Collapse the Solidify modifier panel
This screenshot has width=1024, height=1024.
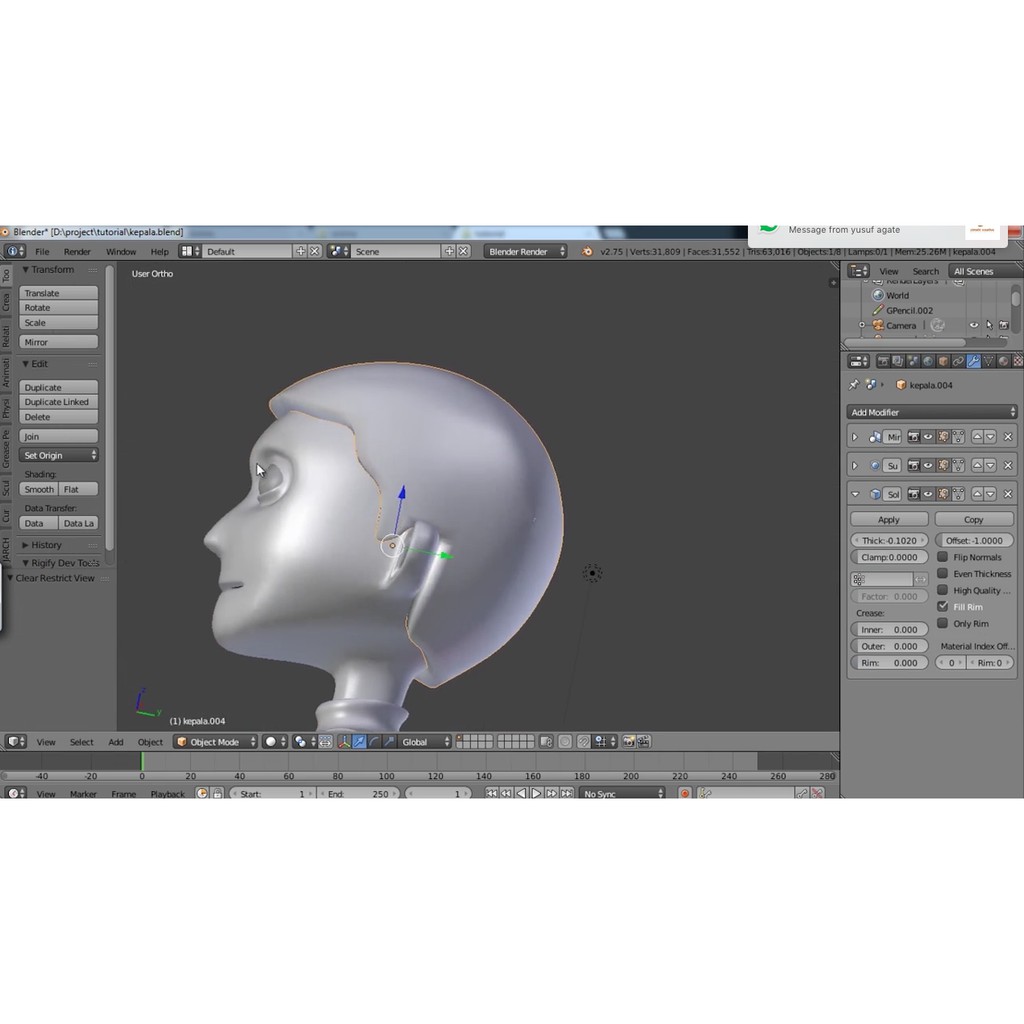point(855,494)
